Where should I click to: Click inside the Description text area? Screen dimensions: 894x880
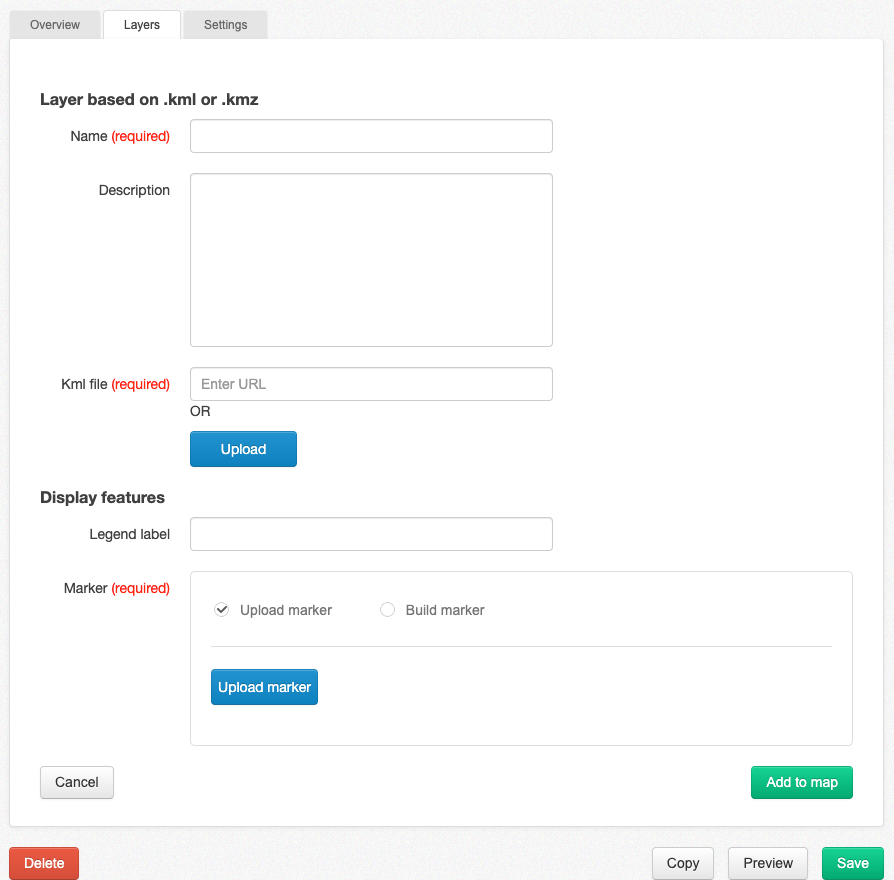pos(370,260)
